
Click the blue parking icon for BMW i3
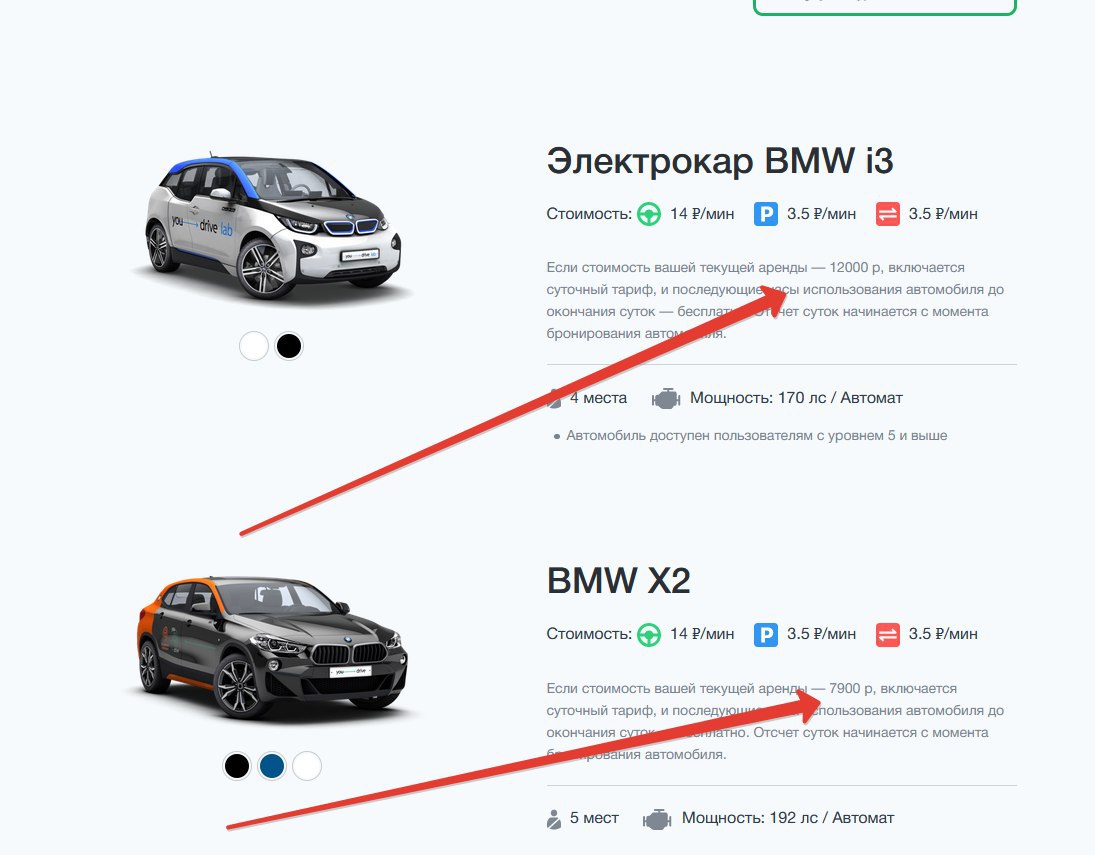click(766, 214)
